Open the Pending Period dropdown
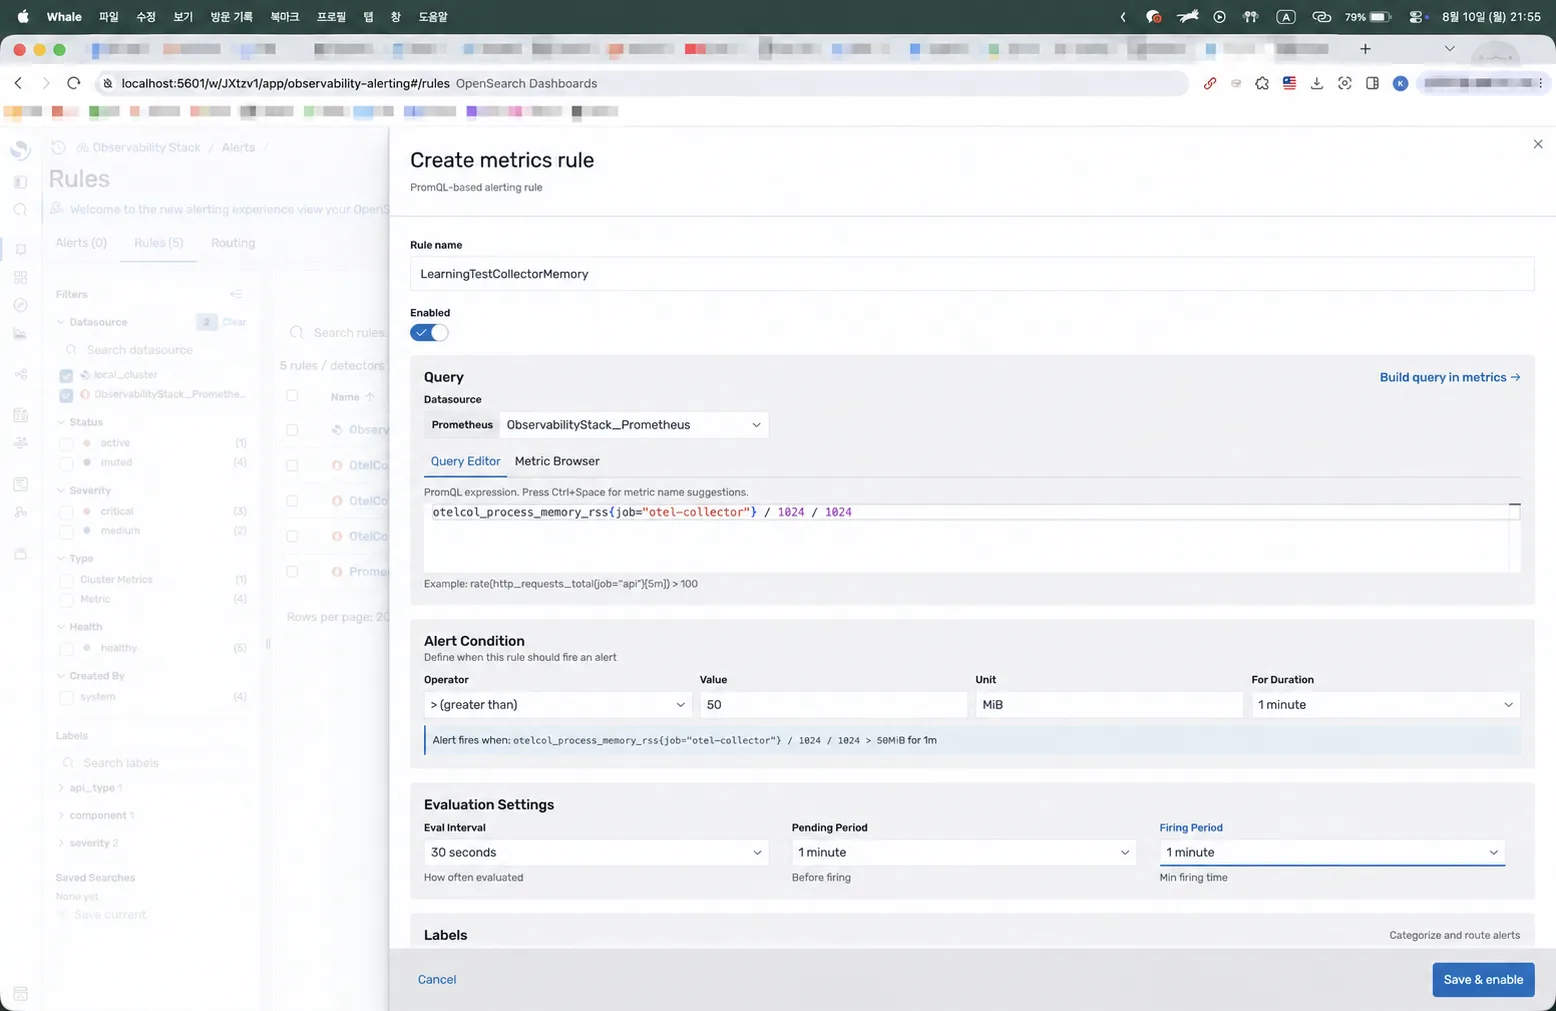The width and height of the screenshot is (1556, 1011). tap(964, 853)
